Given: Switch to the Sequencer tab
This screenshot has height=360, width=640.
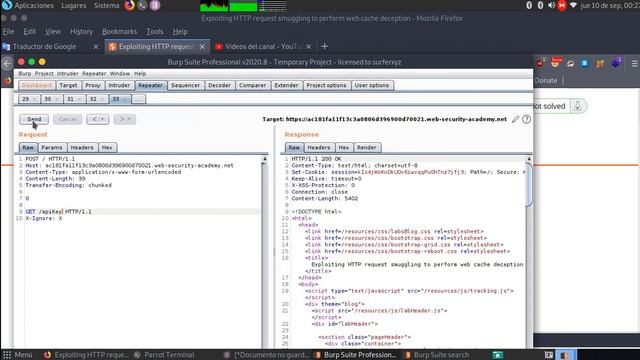Looking at the screenshot, I should [x=185, y=85].
